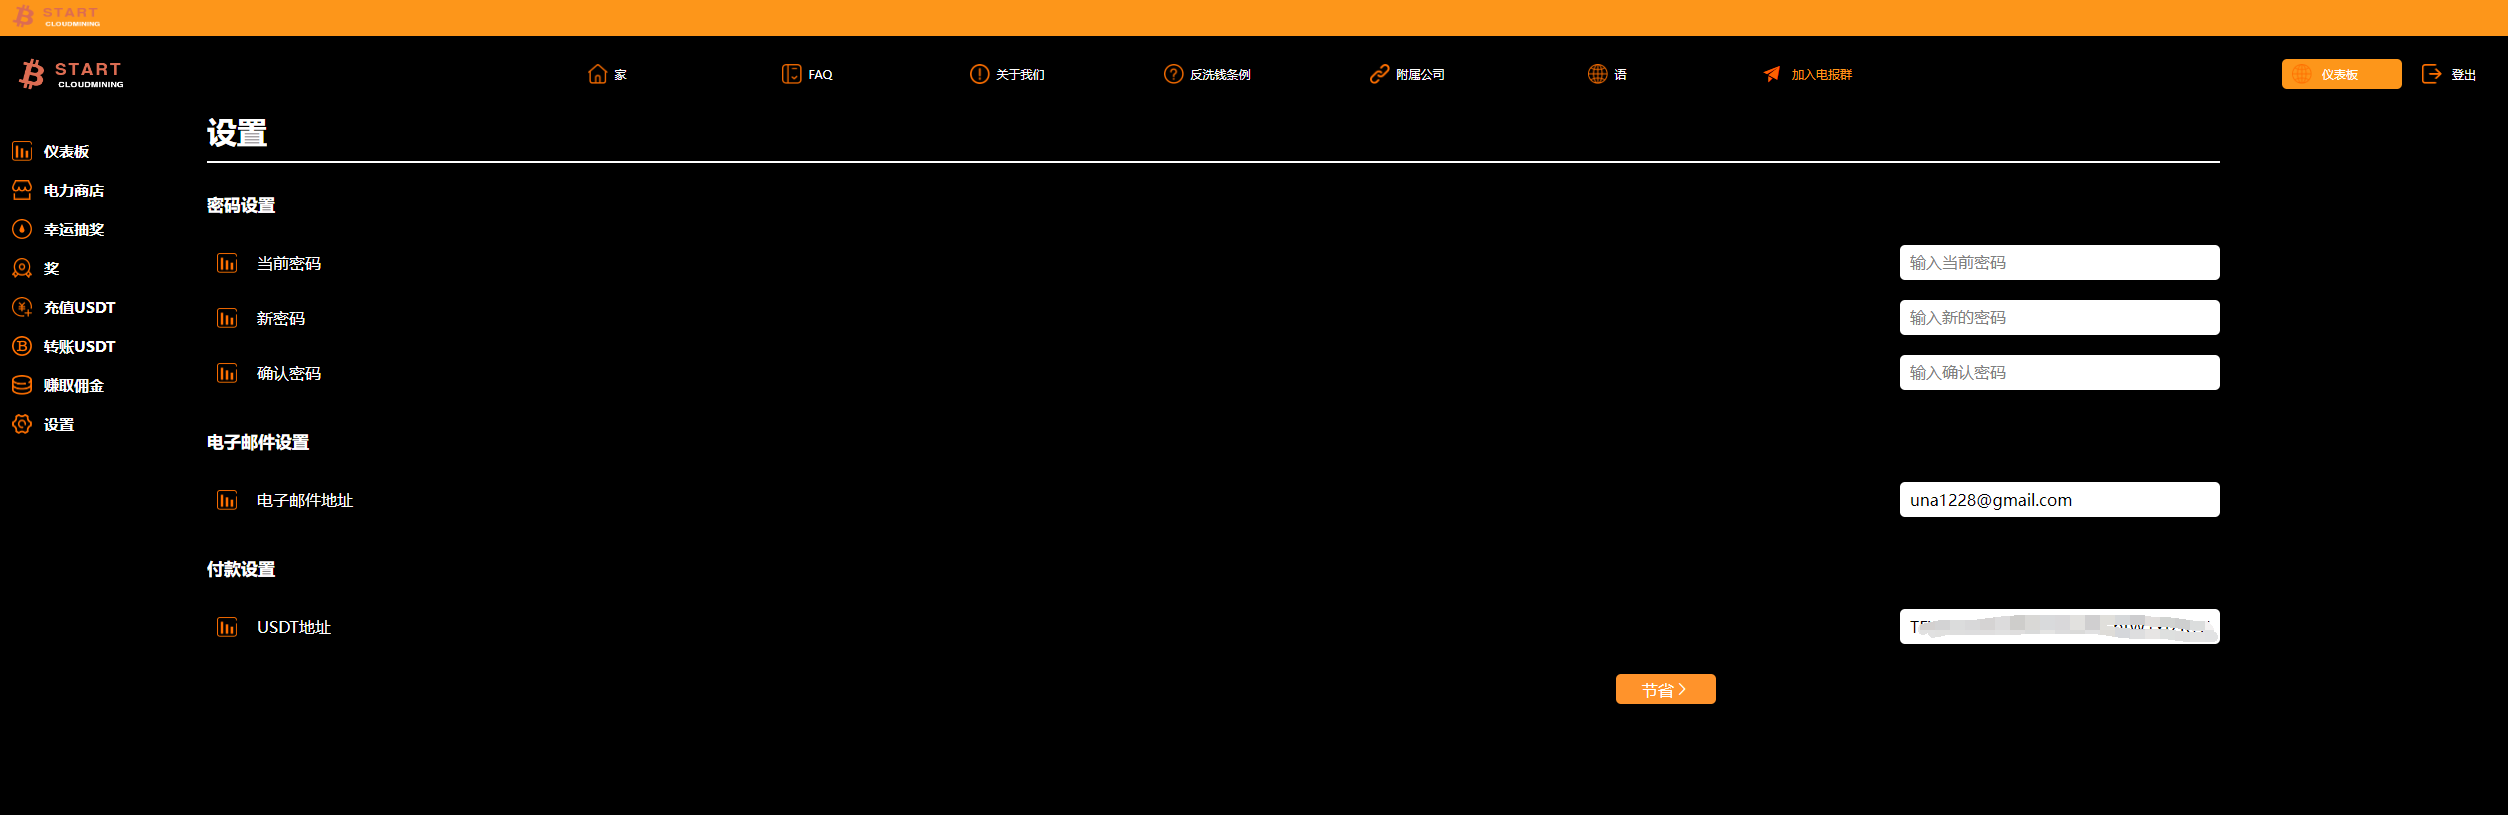This screenshot has height=815, width=2508.
Task: Open 电力商店 store icon in sidebar
Action: tap(22, 190)
